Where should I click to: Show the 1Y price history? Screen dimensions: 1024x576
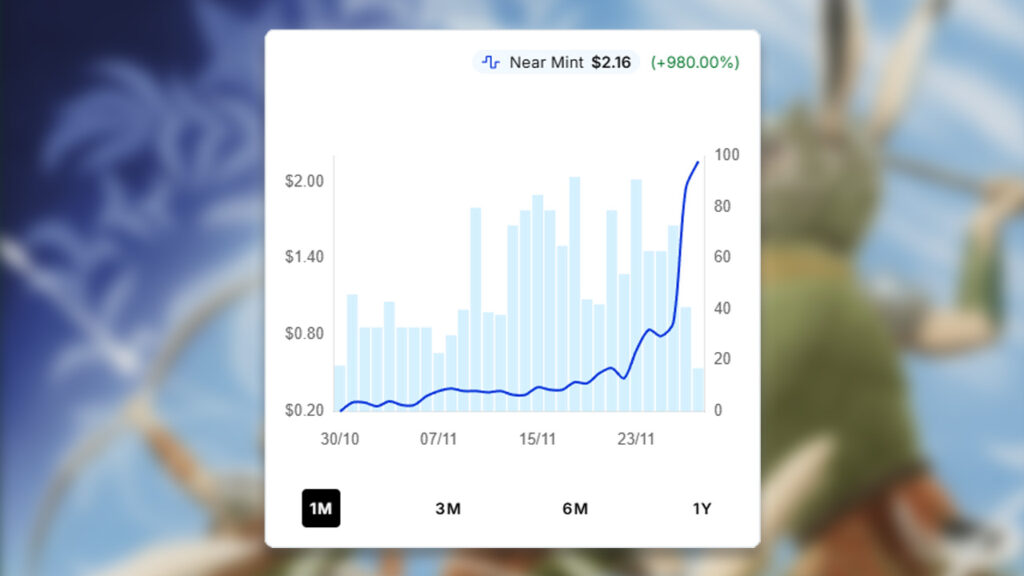(702, 508)
